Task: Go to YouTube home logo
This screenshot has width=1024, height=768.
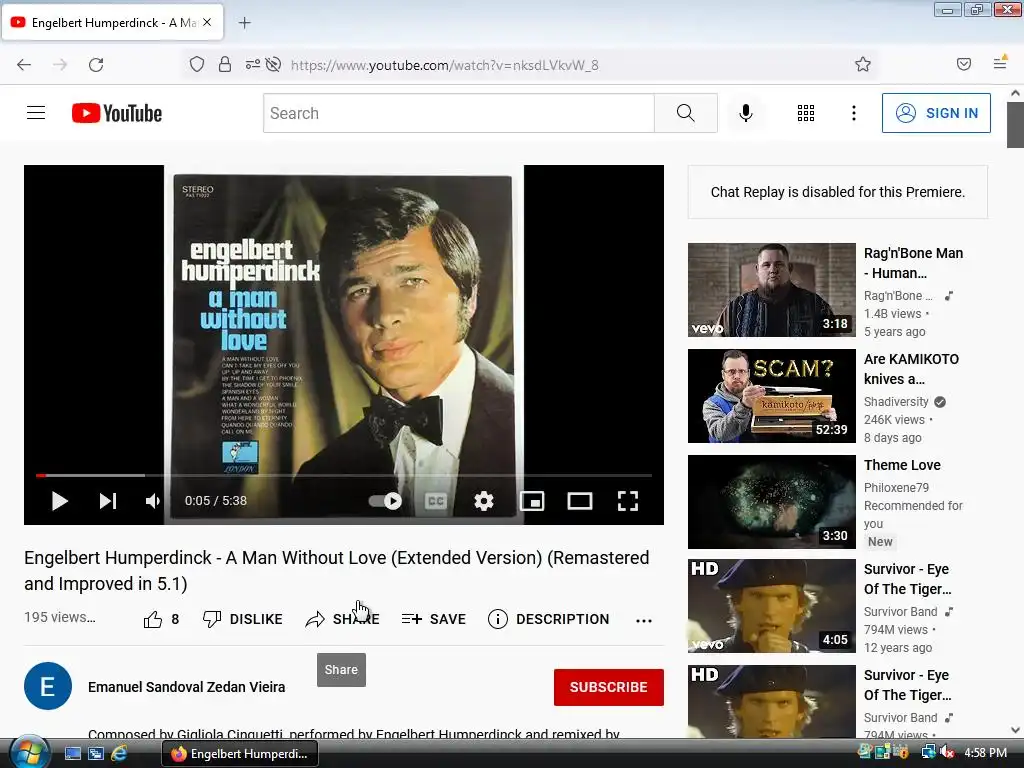Action: click(117, 113)
